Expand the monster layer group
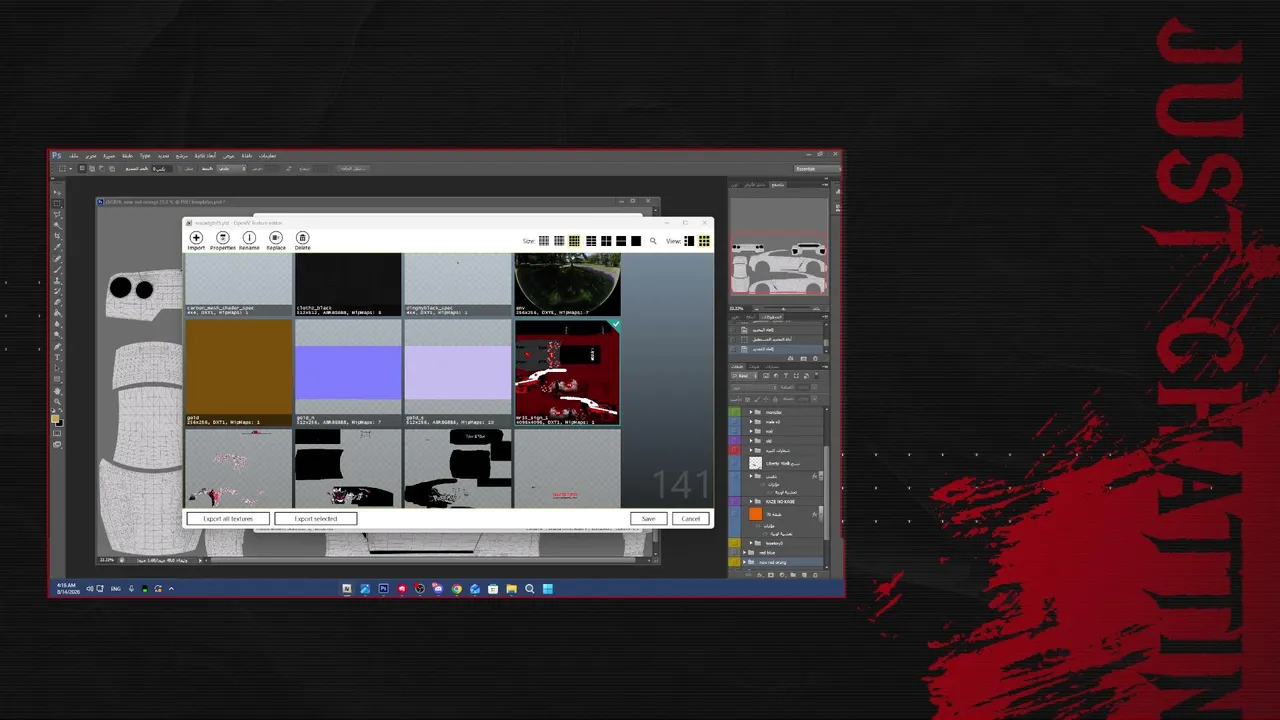 pyautogui.click(x=750, y=412)
